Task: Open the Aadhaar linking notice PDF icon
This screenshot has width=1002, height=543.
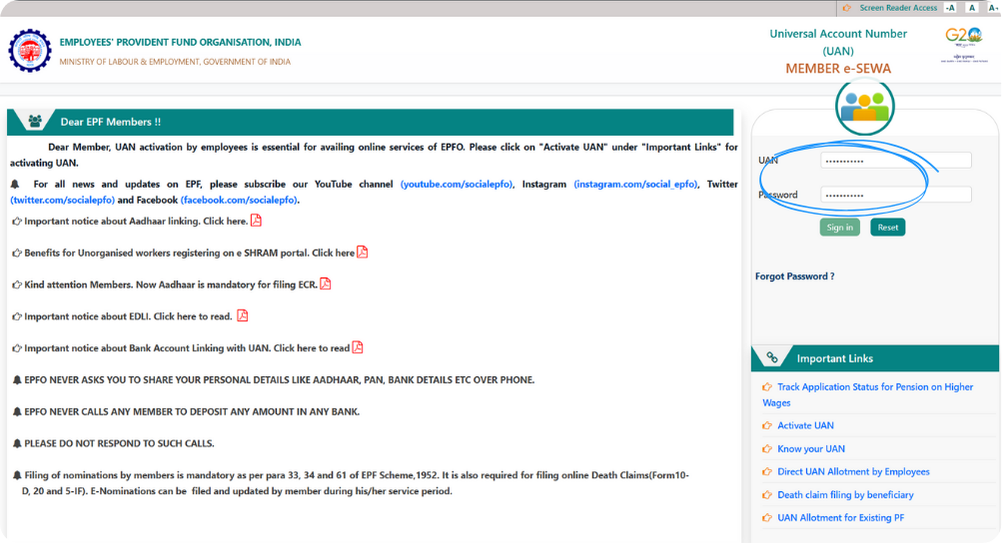Action: coord(256,221)
